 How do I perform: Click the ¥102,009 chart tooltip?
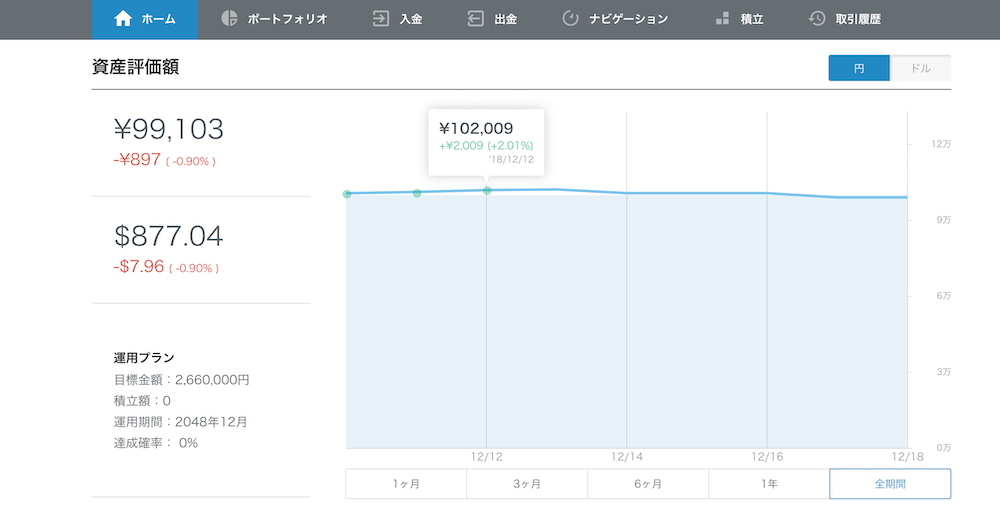pyautogui.click(x=486, y=142)
